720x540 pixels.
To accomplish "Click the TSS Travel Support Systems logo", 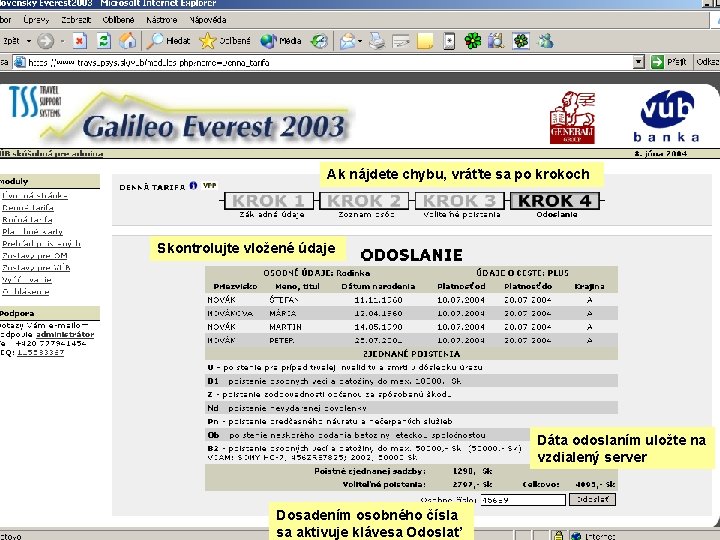I will (35, 101).
